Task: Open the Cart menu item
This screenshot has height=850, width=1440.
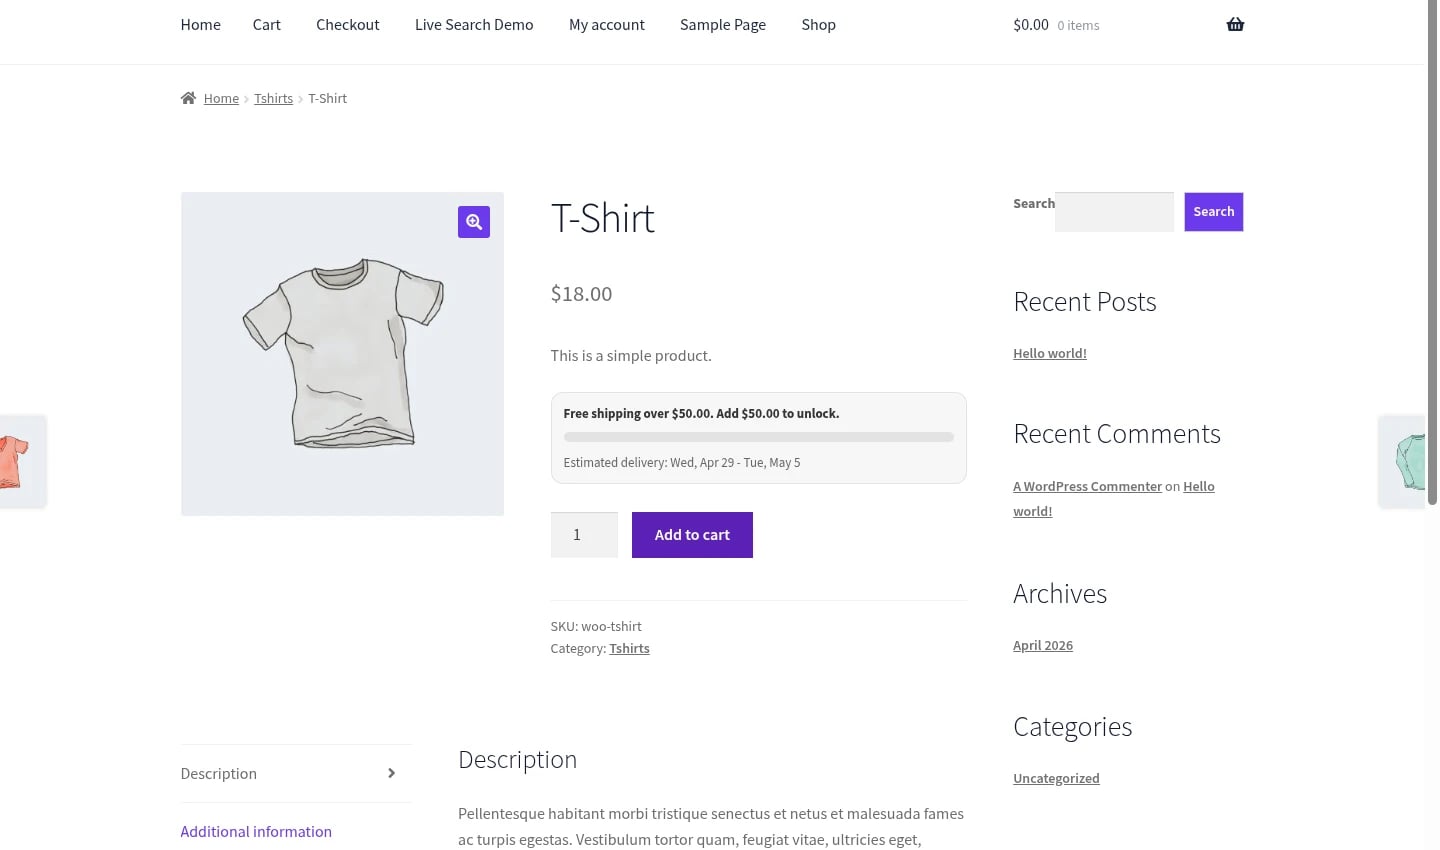Action: pyautogui.click(x=266, y=25)
